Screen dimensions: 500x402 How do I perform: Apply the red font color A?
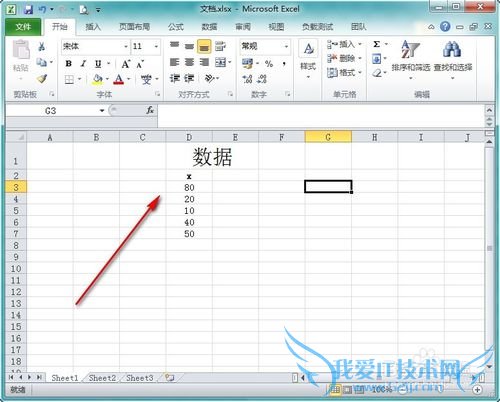click(119, 79)
